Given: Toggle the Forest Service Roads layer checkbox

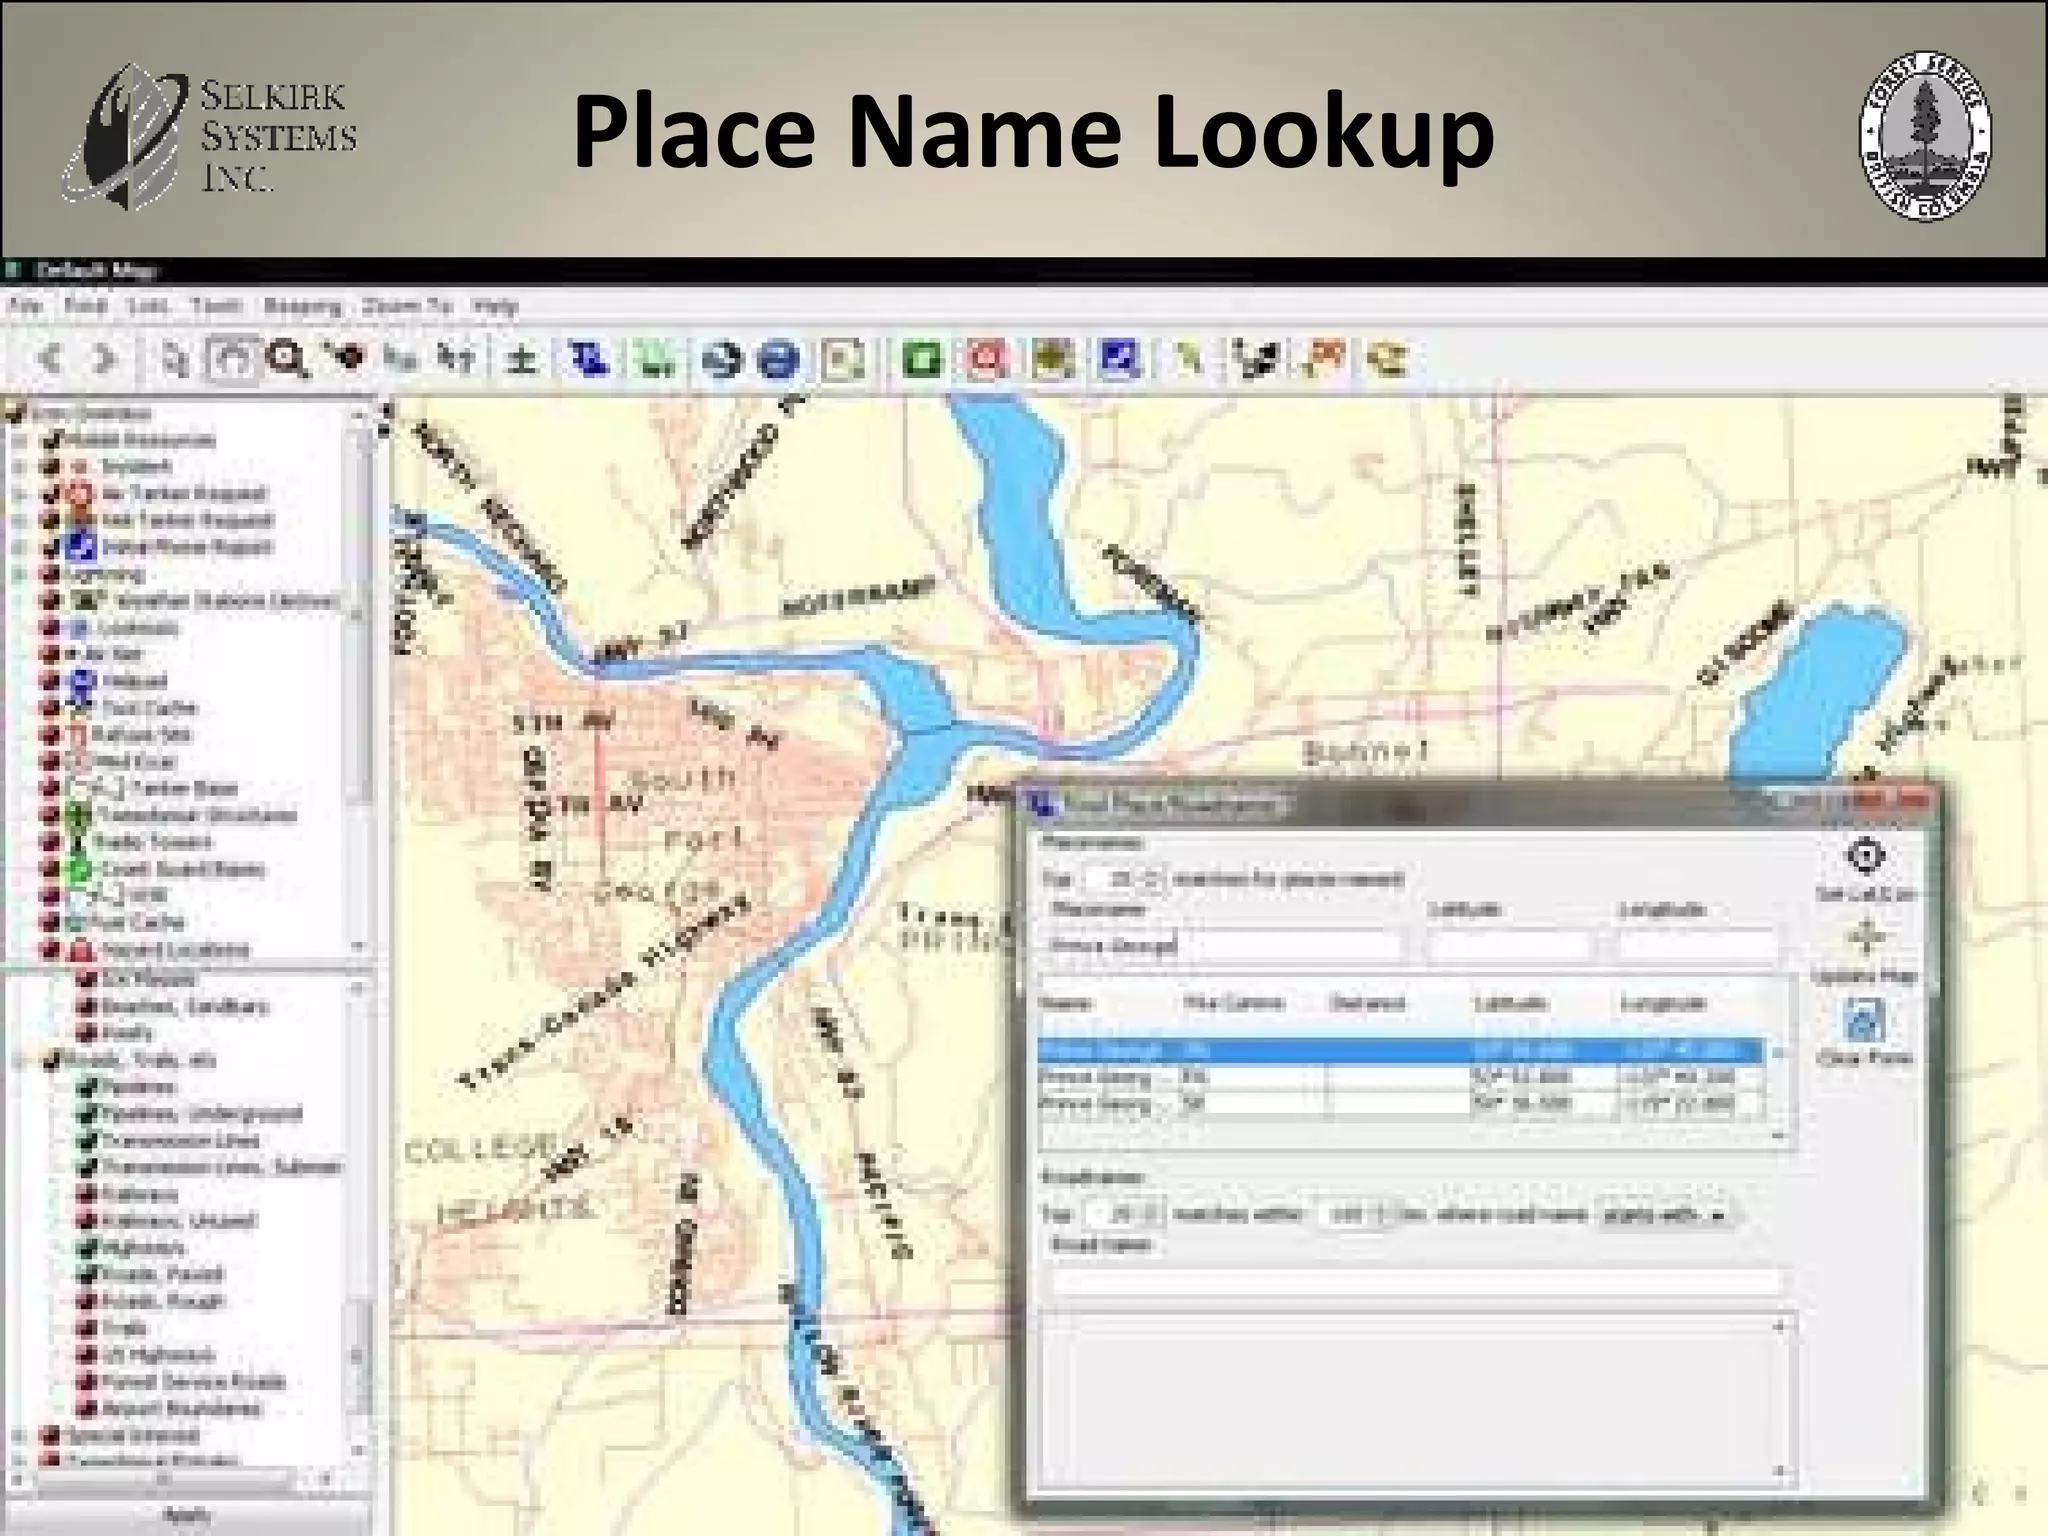Looking at the screenshot, I should tap(86, 1382).
